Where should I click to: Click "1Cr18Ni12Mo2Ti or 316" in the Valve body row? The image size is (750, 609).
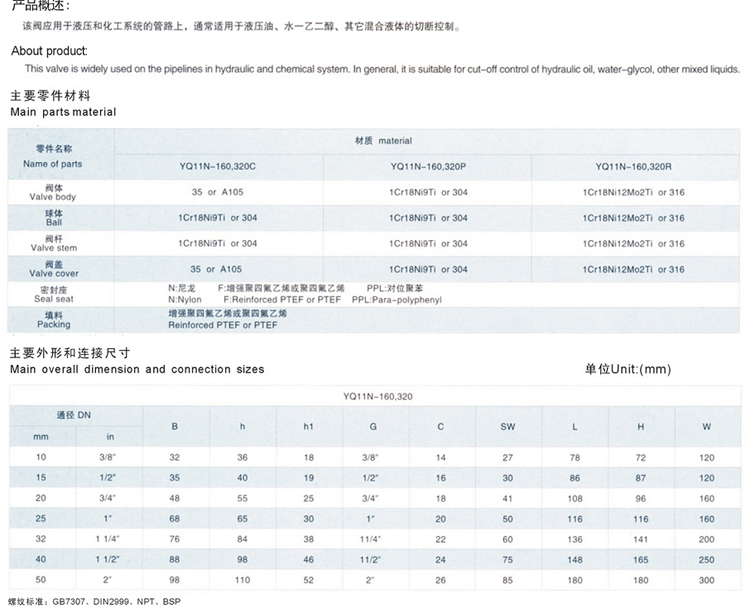[633, 192]
